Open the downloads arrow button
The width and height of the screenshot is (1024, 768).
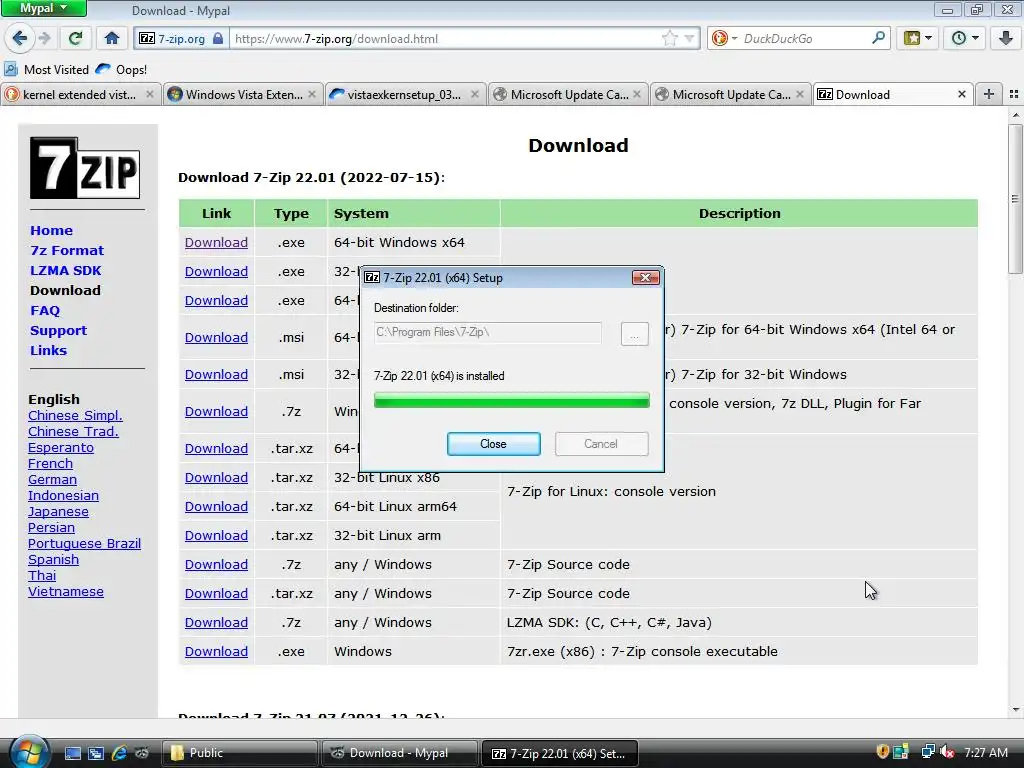coord(1006,39)
